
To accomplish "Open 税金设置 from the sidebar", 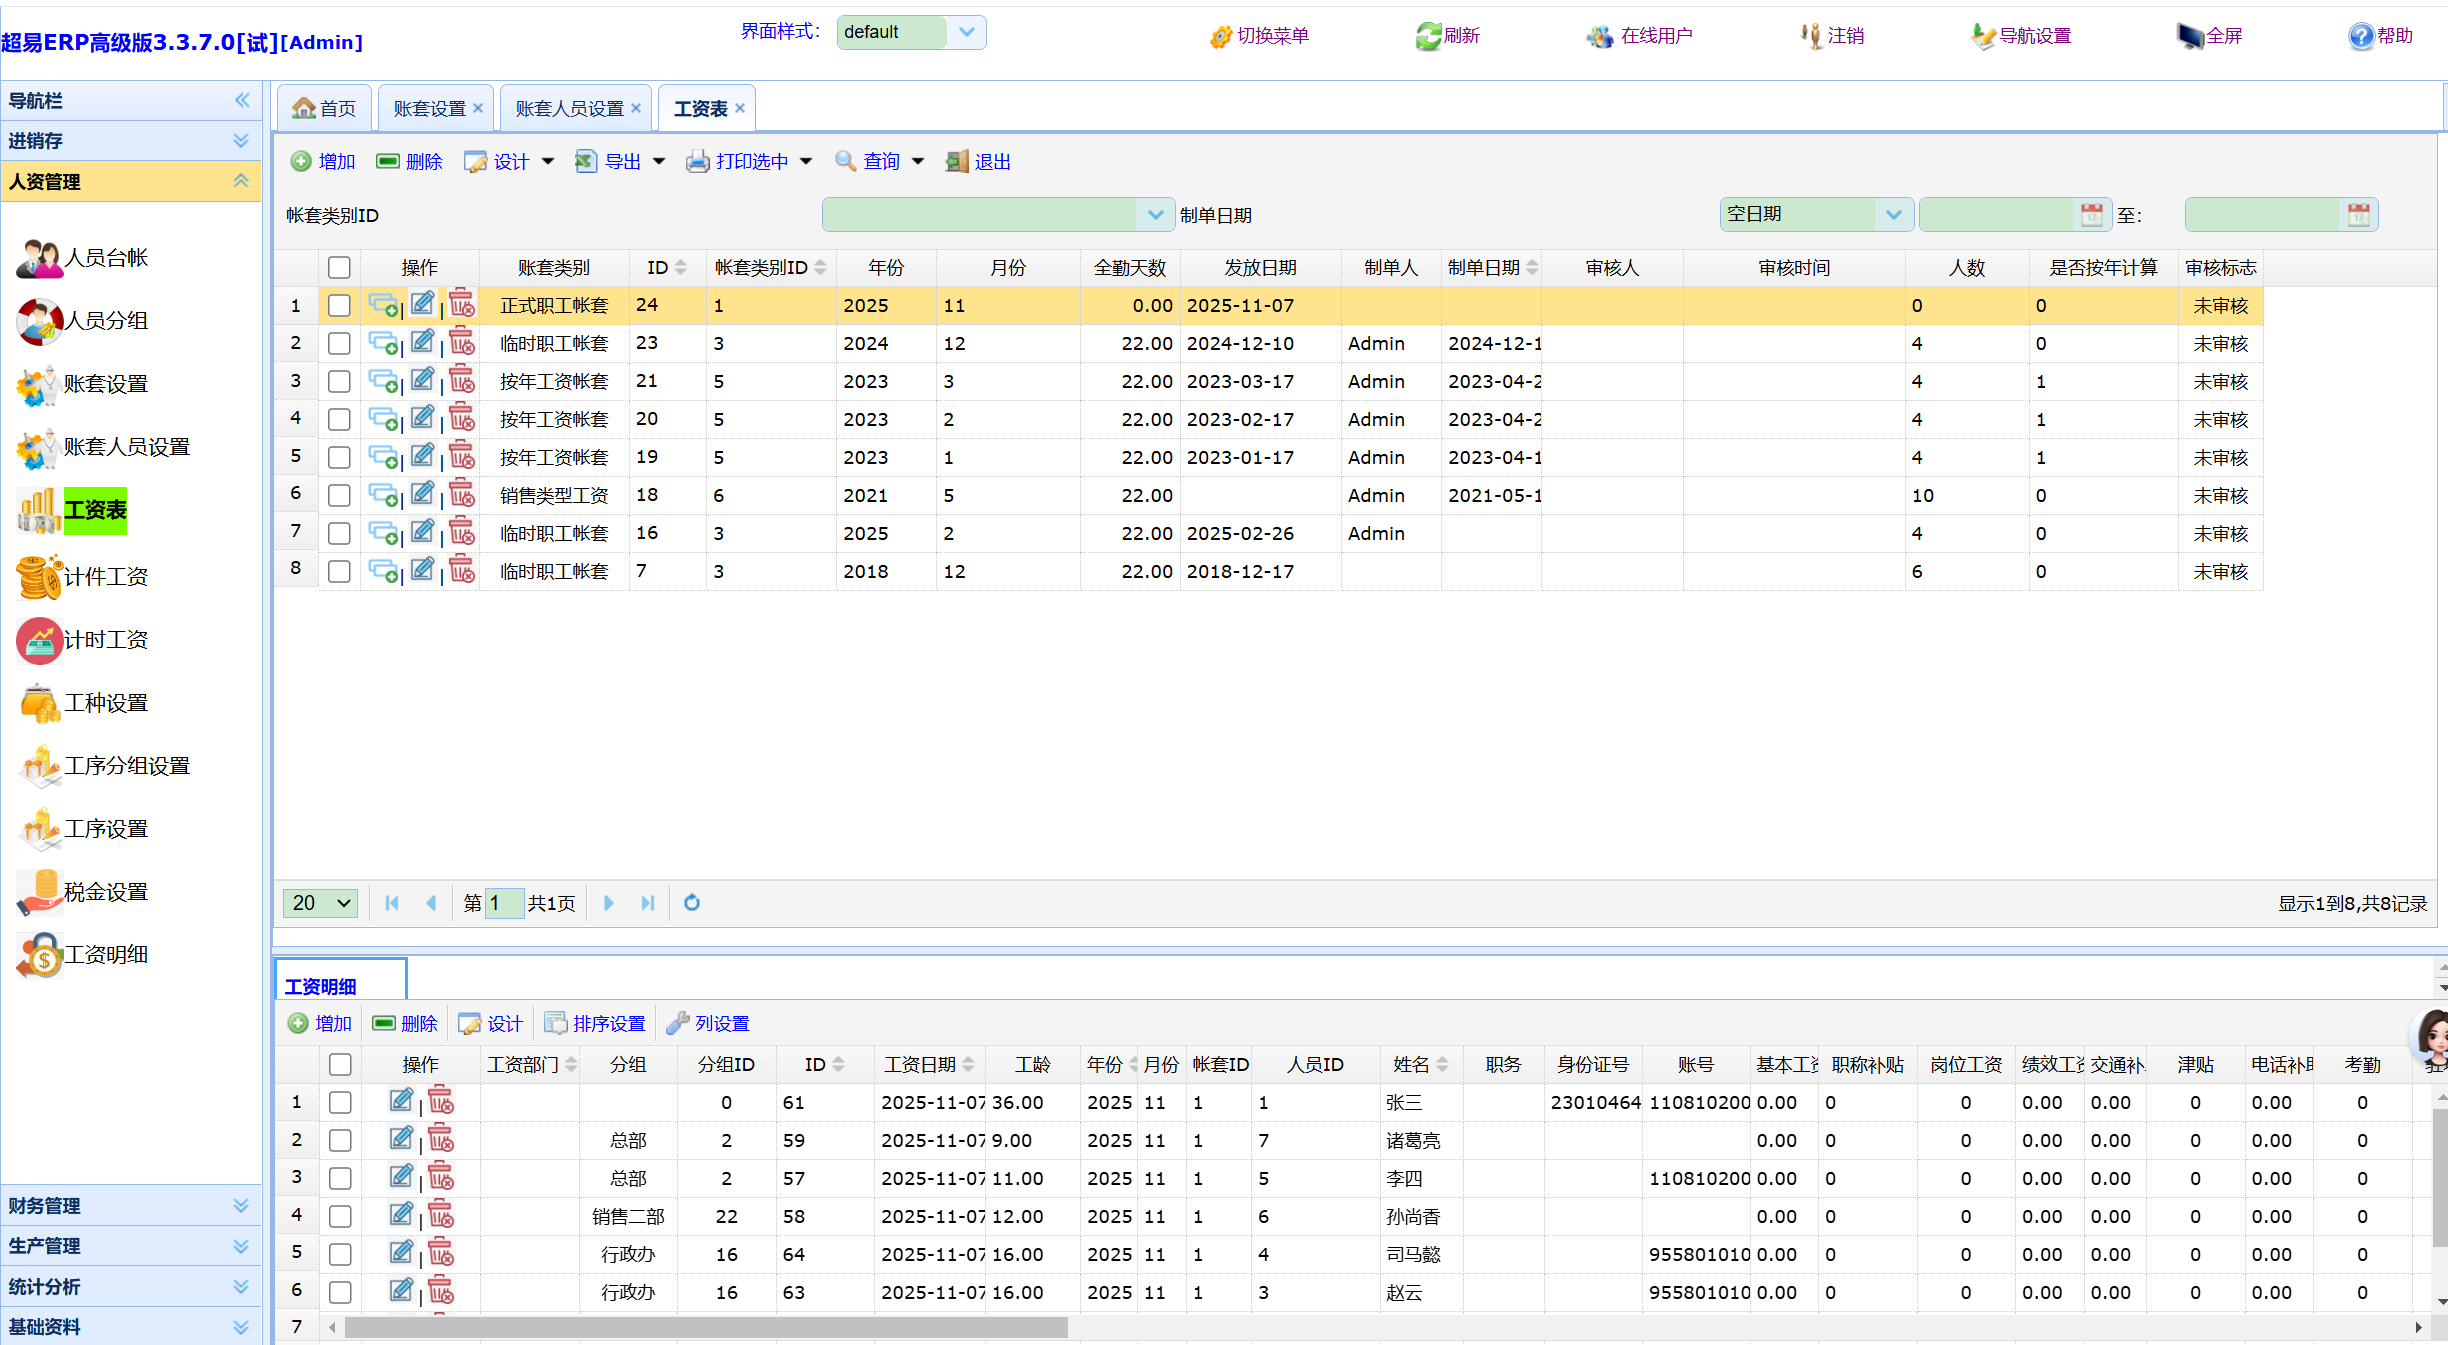I will point(105,892).
